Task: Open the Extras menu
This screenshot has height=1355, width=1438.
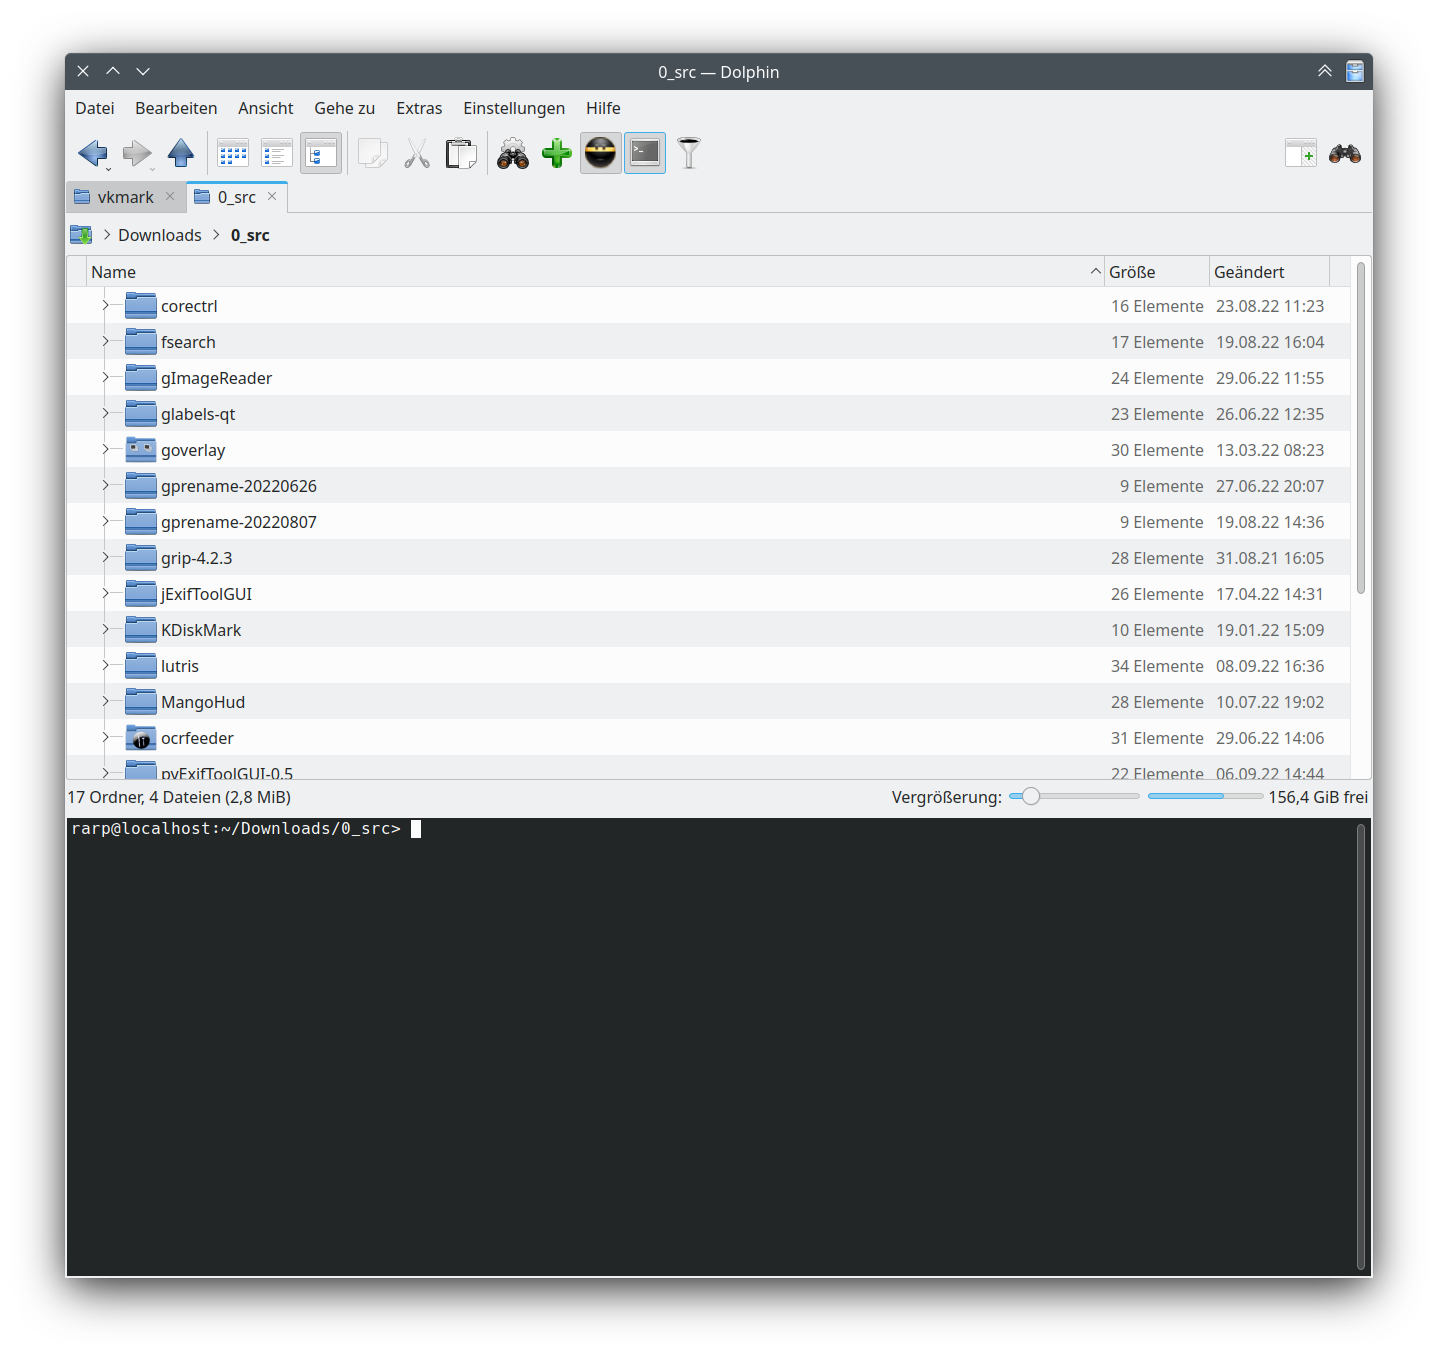Action: (419, 108)
